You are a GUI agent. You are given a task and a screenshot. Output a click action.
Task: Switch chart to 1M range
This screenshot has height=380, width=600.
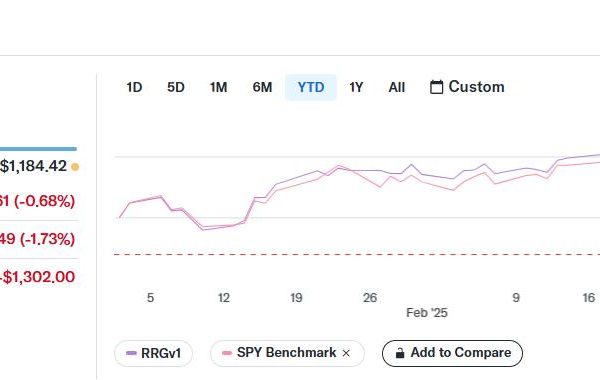pyautogui.click(x=218, y=87)
